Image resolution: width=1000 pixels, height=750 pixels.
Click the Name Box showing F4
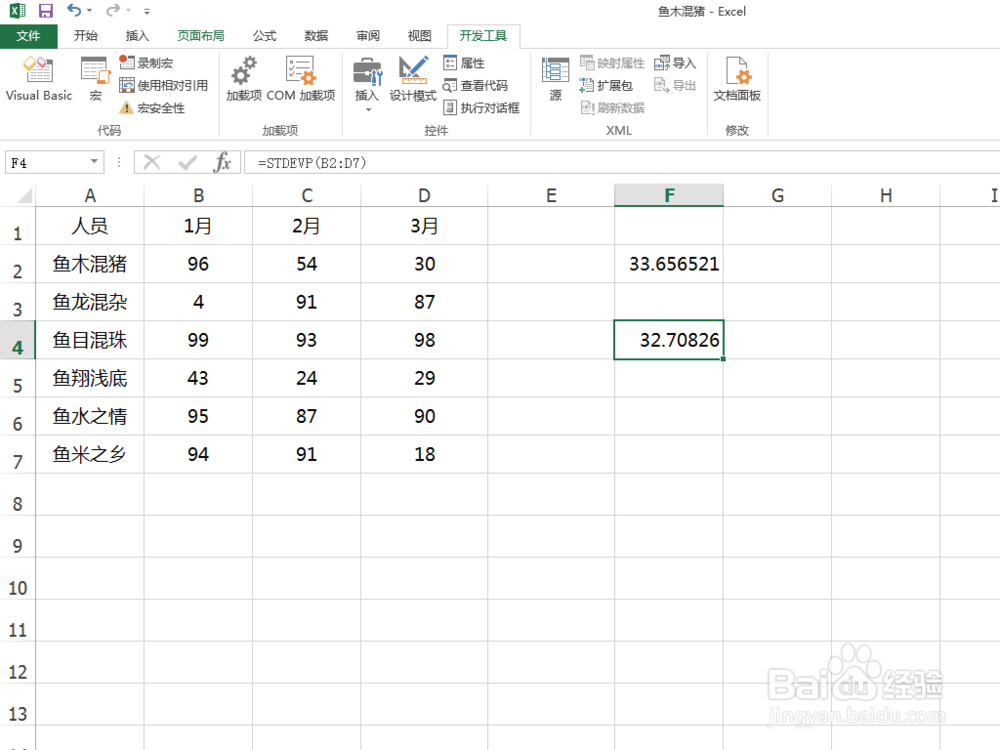point(46,163)
